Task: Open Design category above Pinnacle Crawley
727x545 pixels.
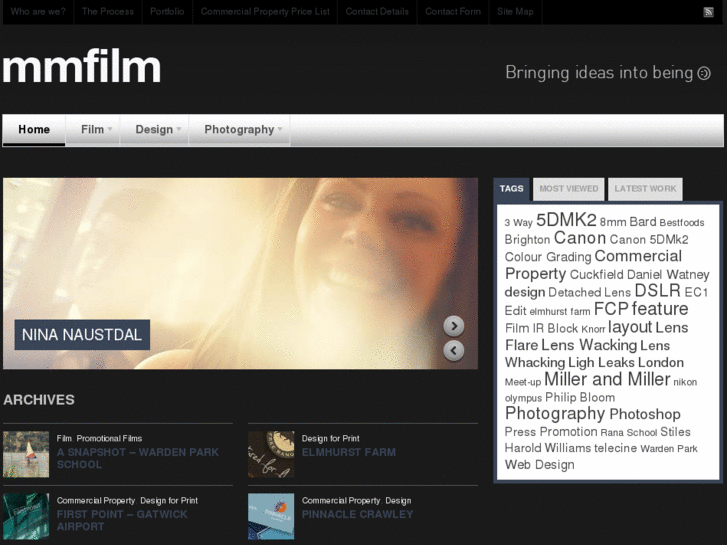Action: click(398, 500)
